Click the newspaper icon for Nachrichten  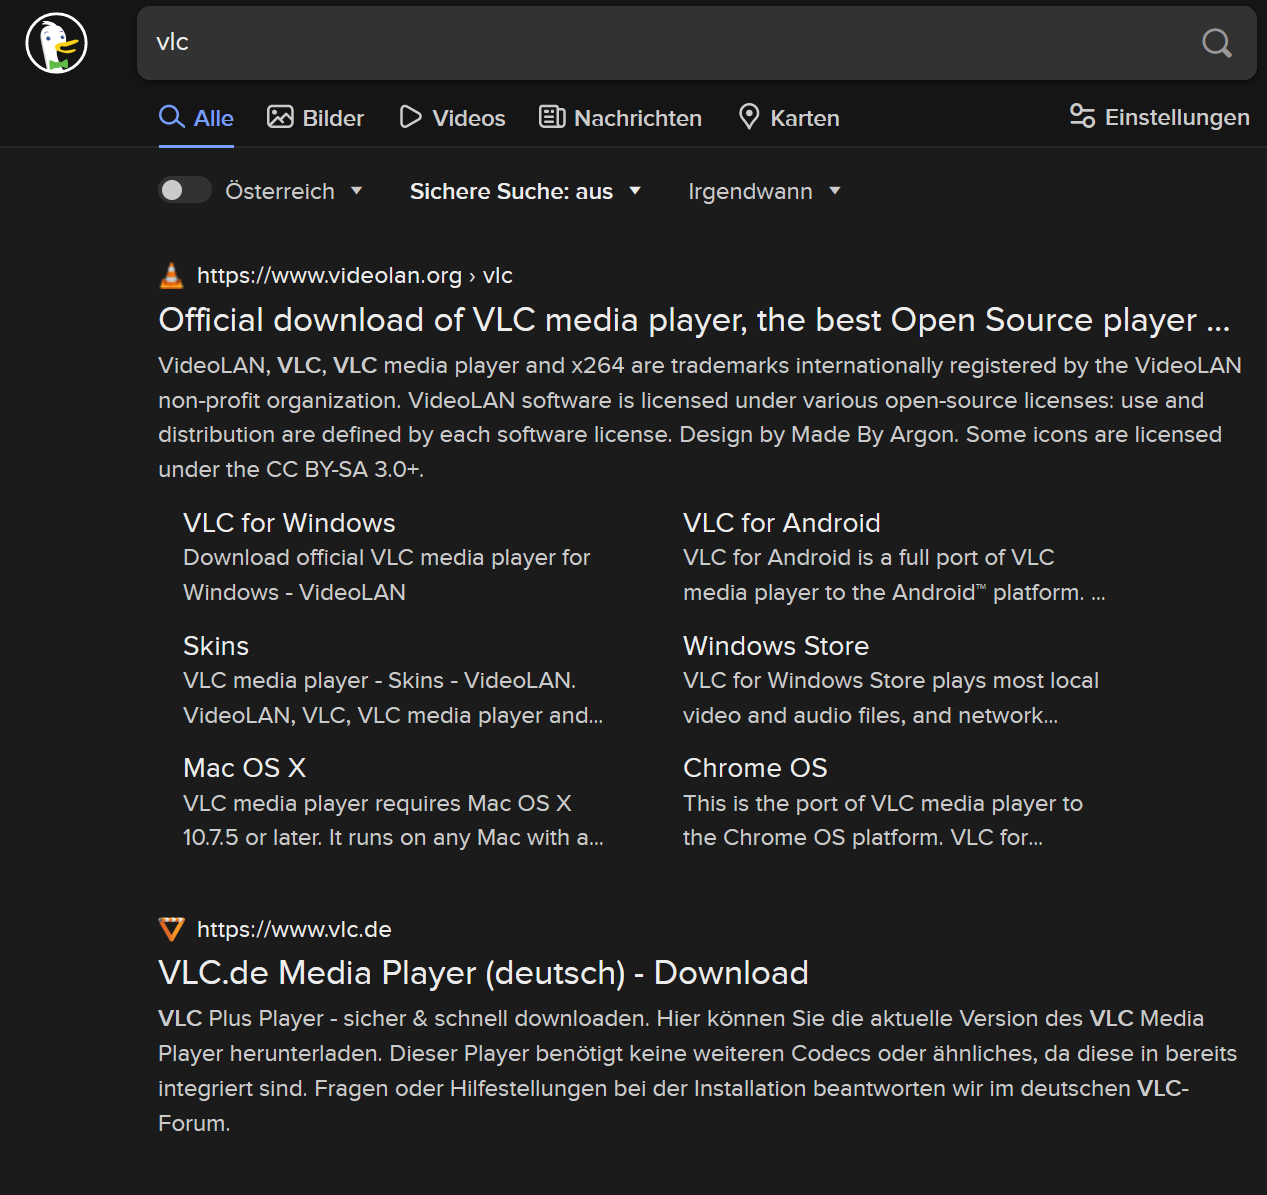point(552,117)
